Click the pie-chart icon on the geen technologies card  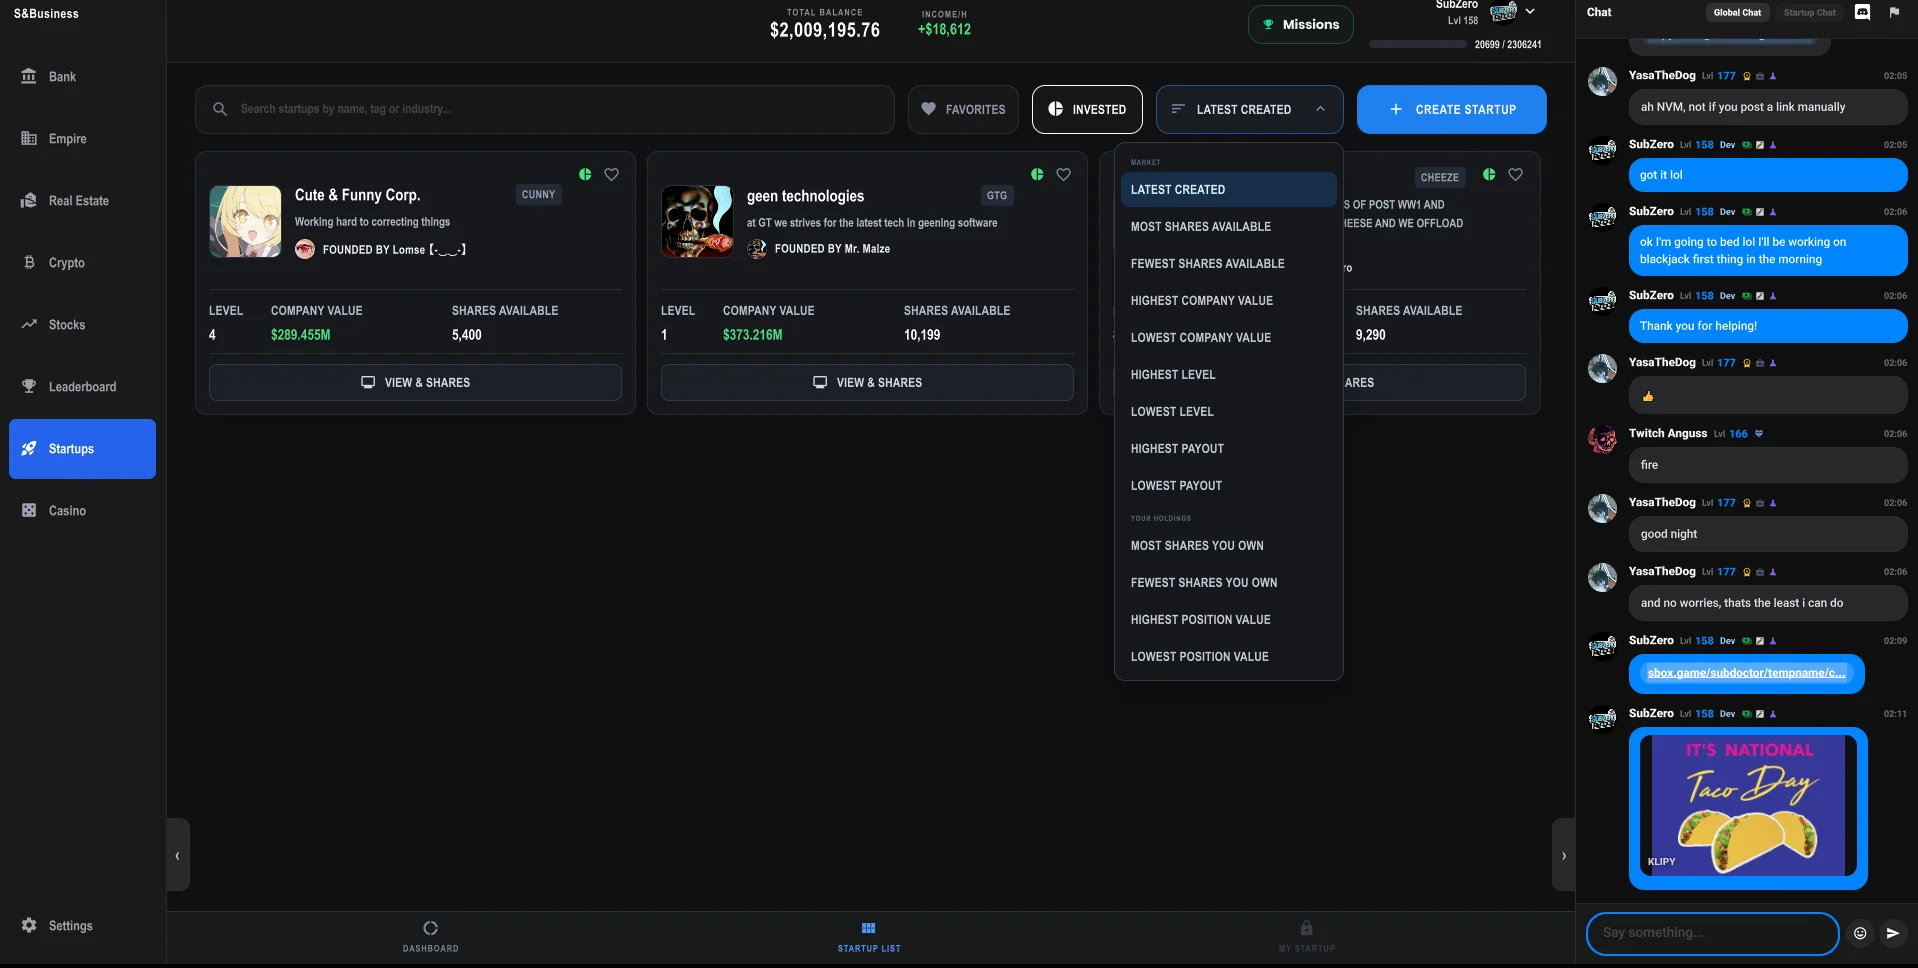tap(1037, 174)
